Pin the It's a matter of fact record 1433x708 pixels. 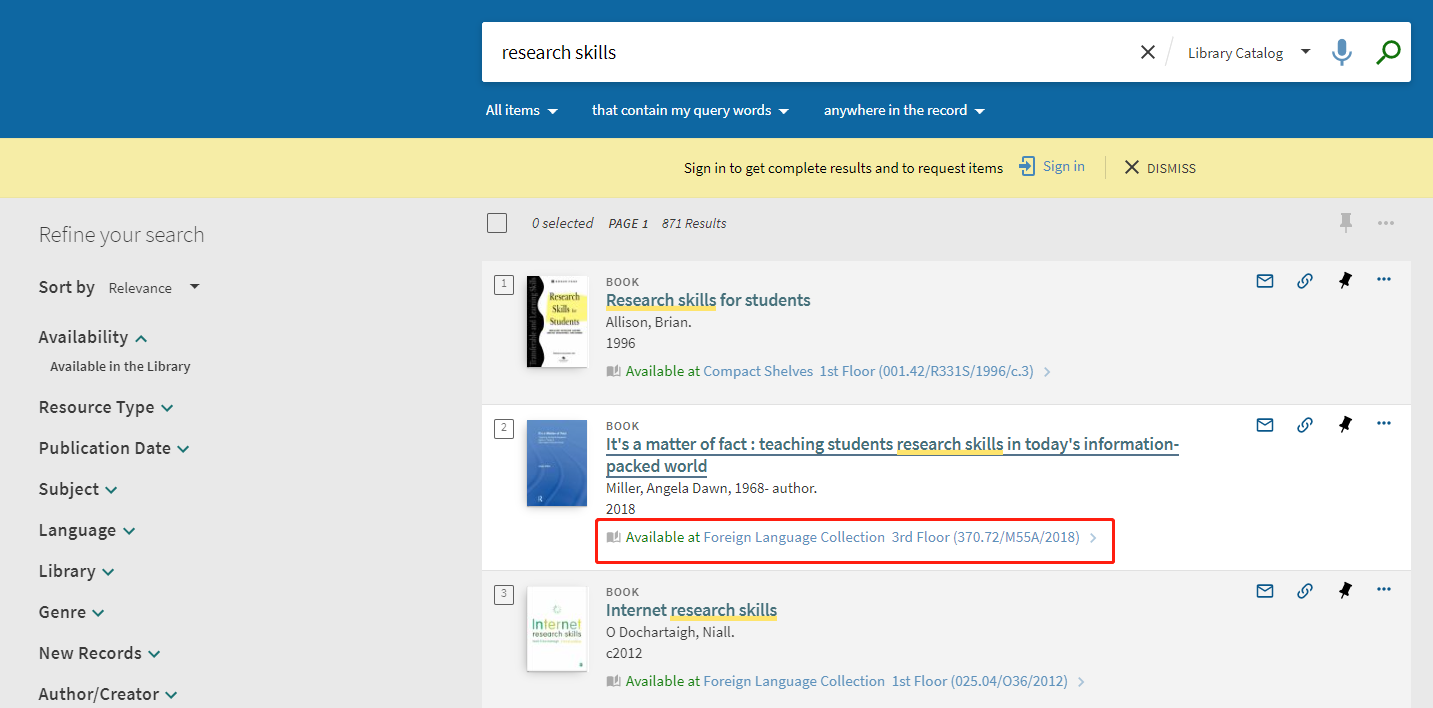click(x=1345, y=425)
